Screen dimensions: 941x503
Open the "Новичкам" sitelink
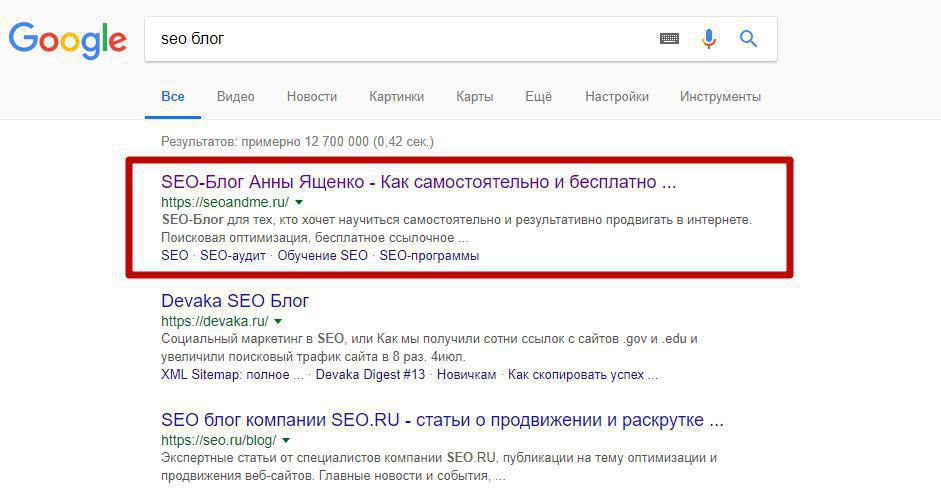[x=466, y=375]
